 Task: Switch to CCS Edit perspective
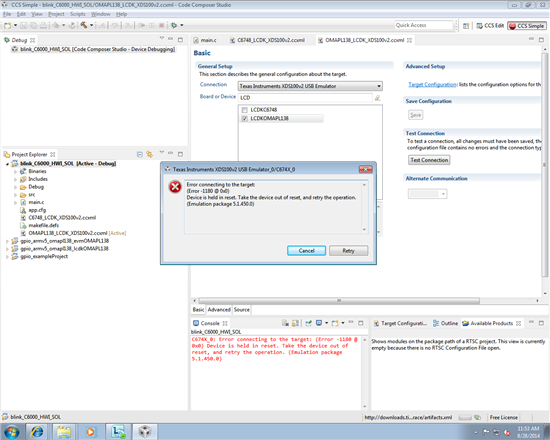(490, 26)
